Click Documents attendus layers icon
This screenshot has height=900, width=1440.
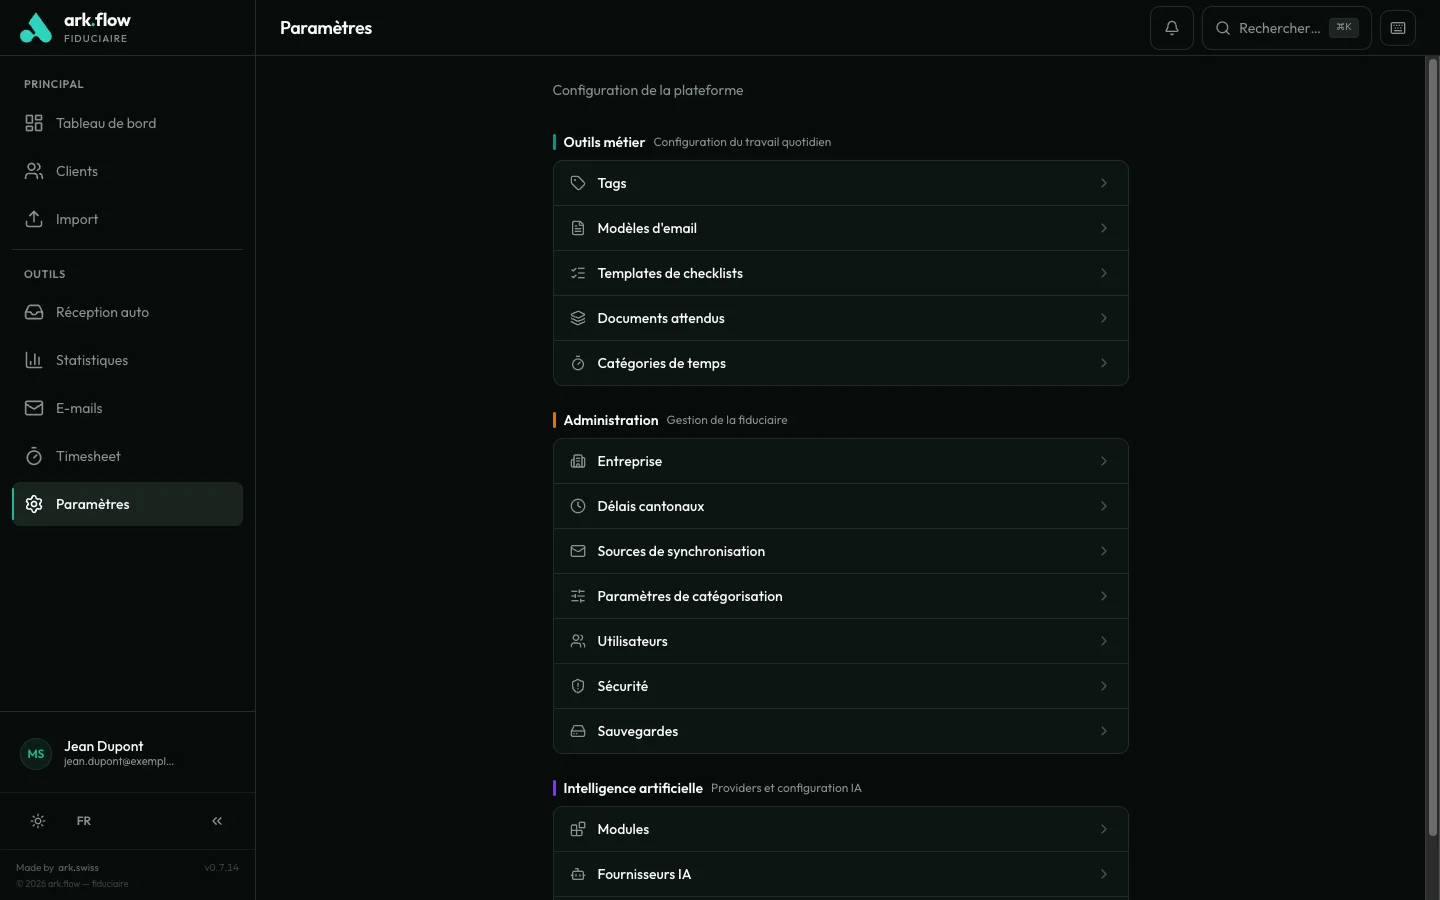point(578,318)
